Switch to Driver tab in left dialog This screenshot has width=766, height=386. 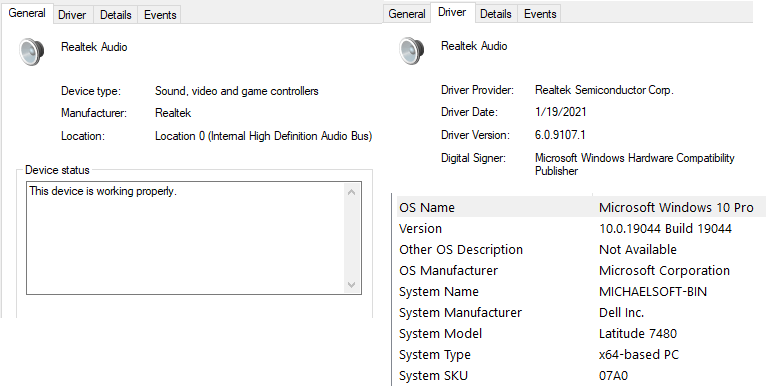point(72,15)
